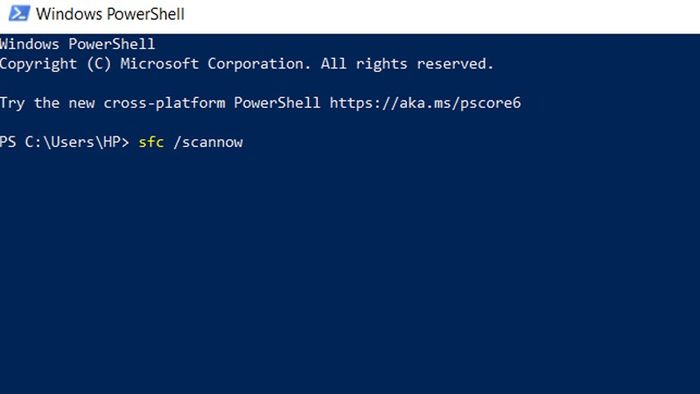Open the PowerShell icon system menu
Viewport: 700px width, 394px height.
19,13
